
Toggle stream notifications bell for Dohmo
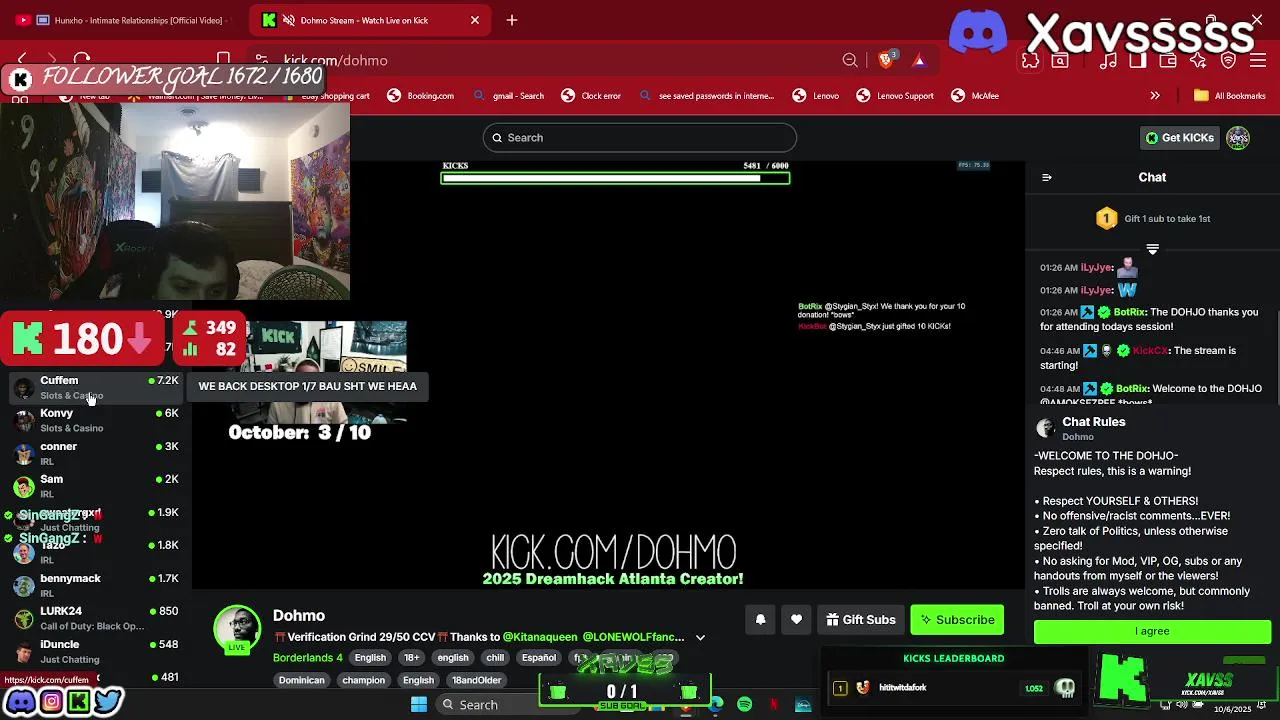point(760,620)
